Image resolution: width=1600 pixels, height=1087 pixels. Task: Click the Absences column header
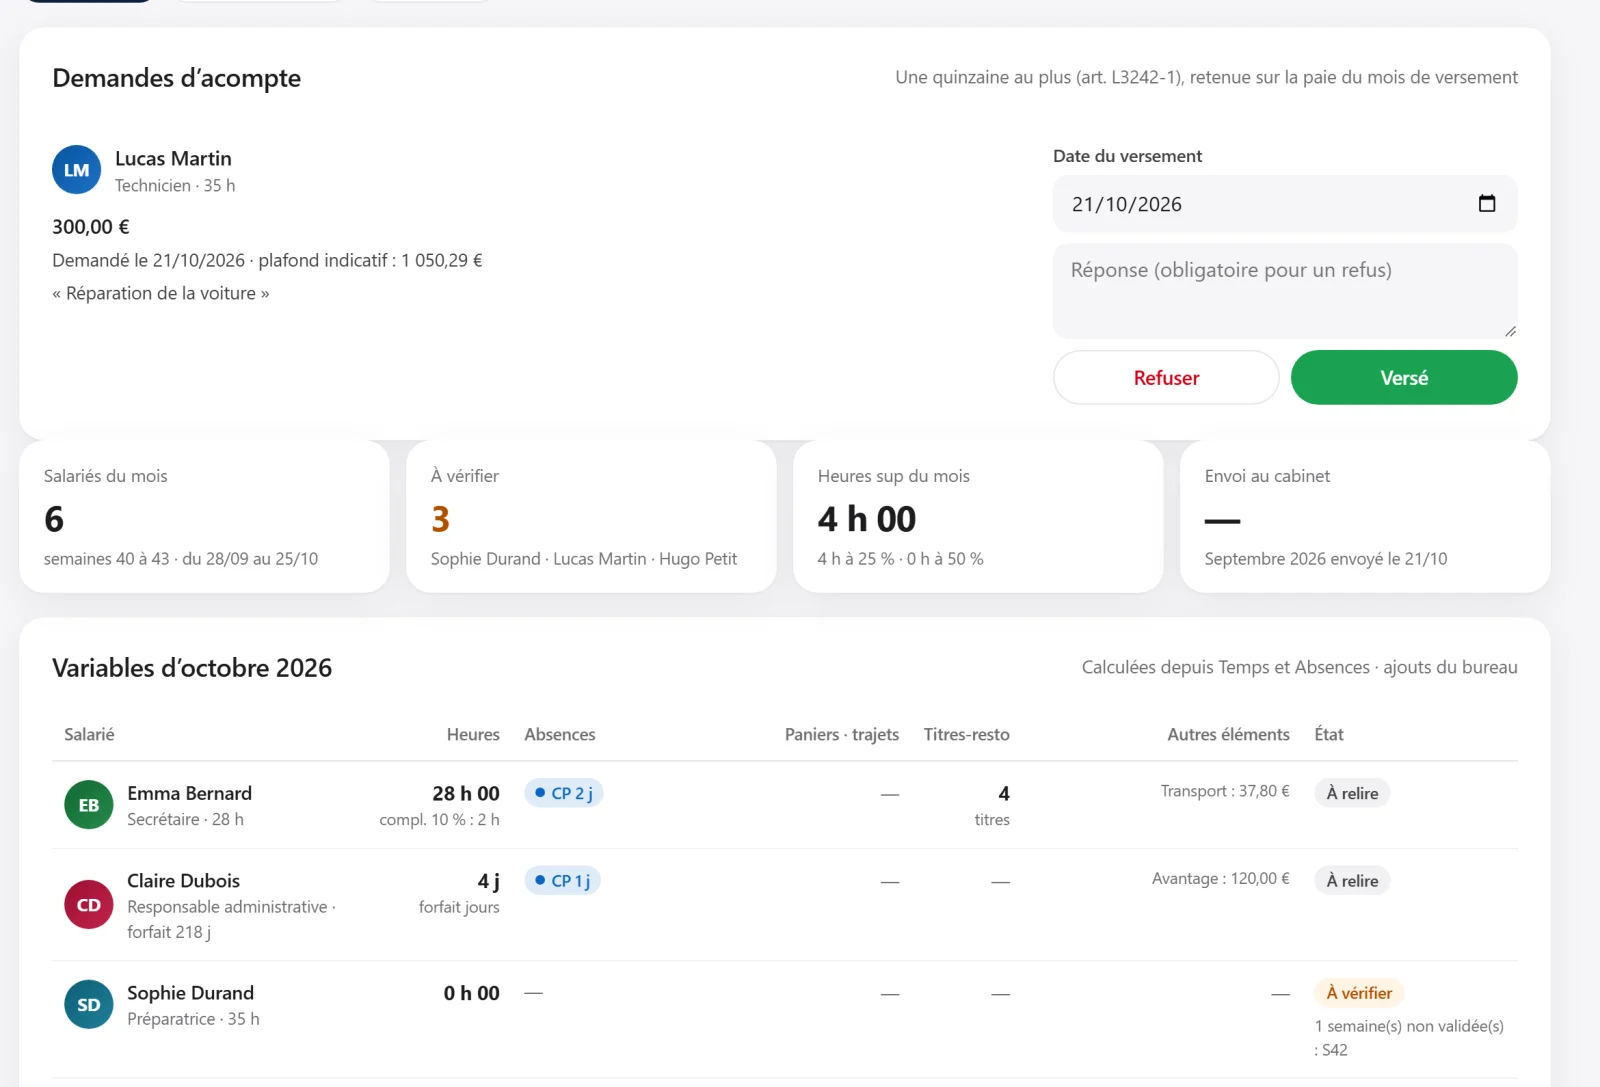[x=560, y=734]
